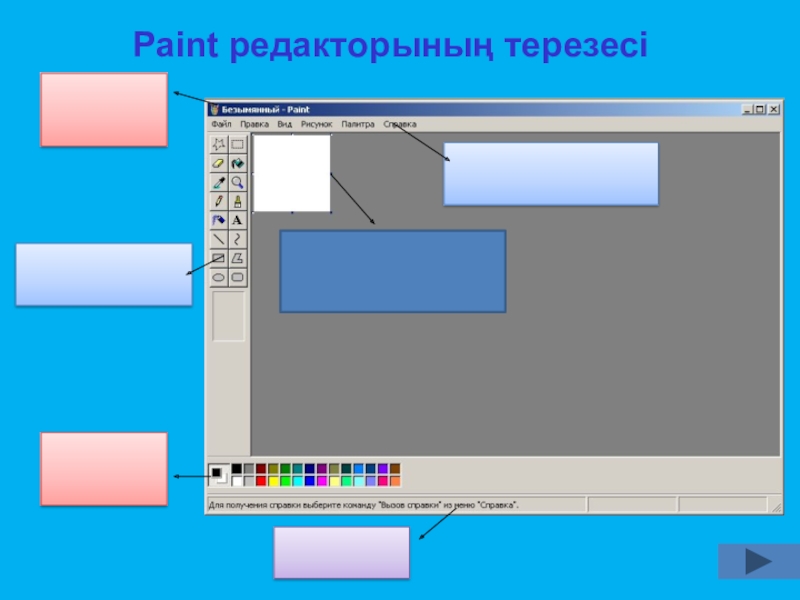Select the rectangular Select tool
The width and height of the screenshot is (800, 600).
pos(238,144)
